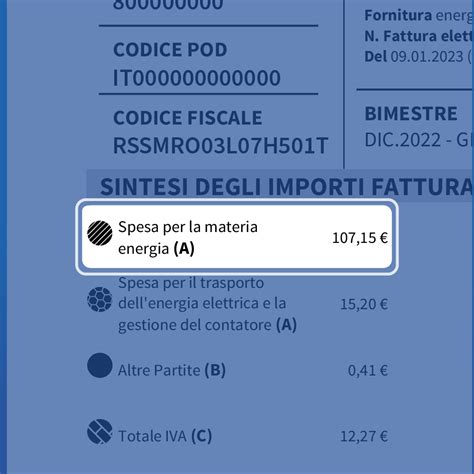The width and height of the screenshot is (474, 474).
Task: Click the crosshatched circle icon beside Totale IVA
Action: (x=100, y=431)
